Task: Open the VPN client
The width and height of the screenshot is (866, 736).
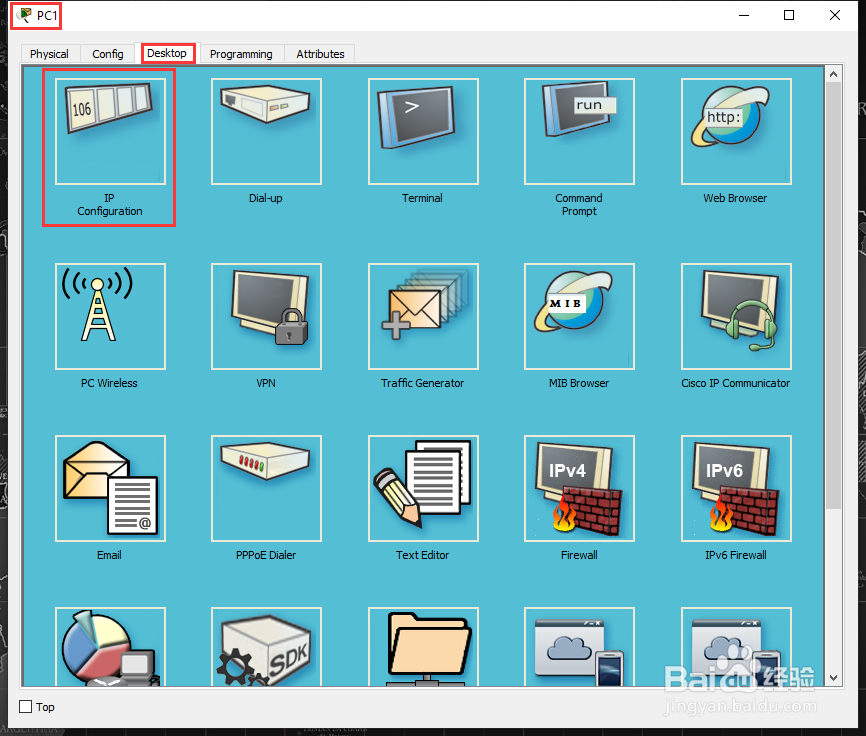Action: [x=266, y=316]
